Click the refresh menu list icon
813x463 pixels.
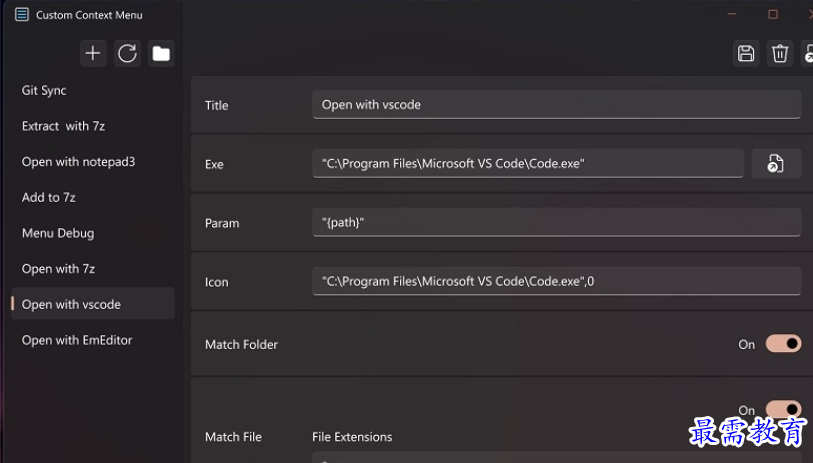[127, 53]
